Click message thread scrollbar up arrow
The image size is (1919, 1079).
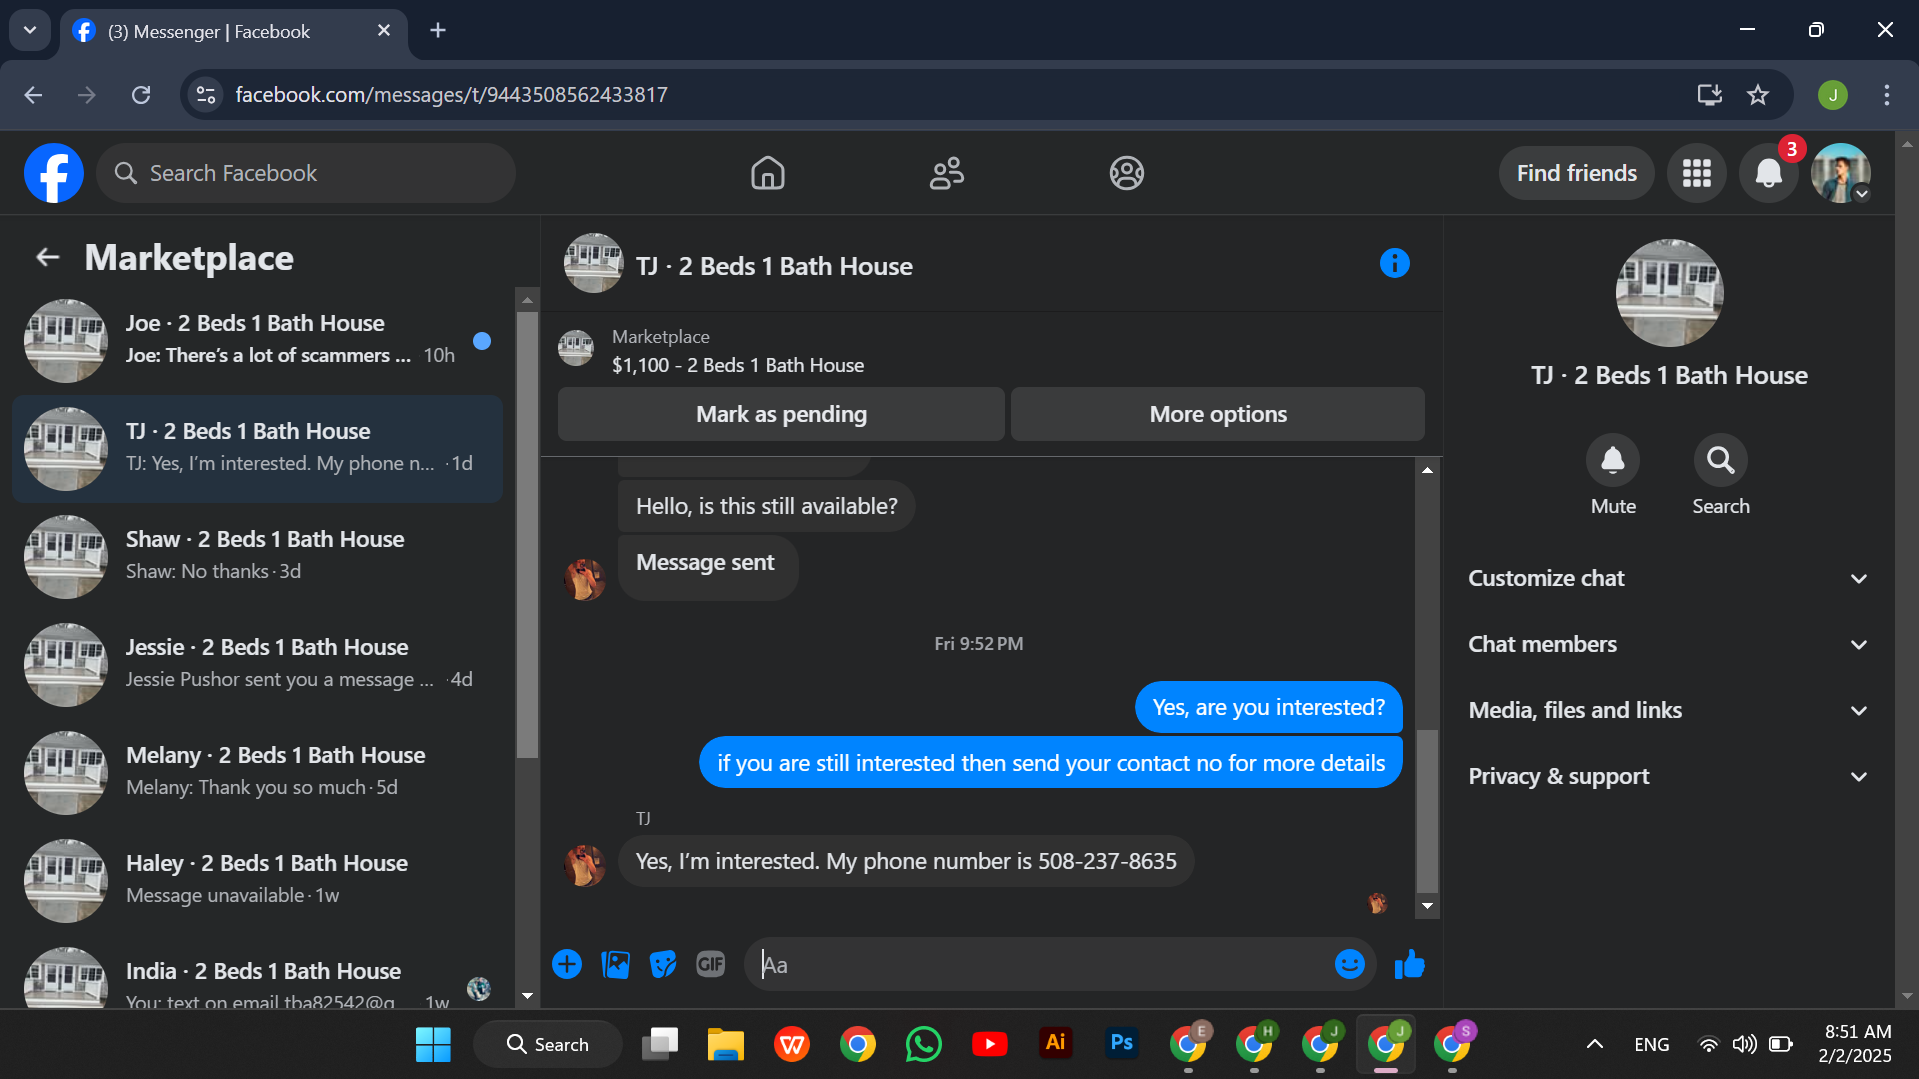point(1427,470)
